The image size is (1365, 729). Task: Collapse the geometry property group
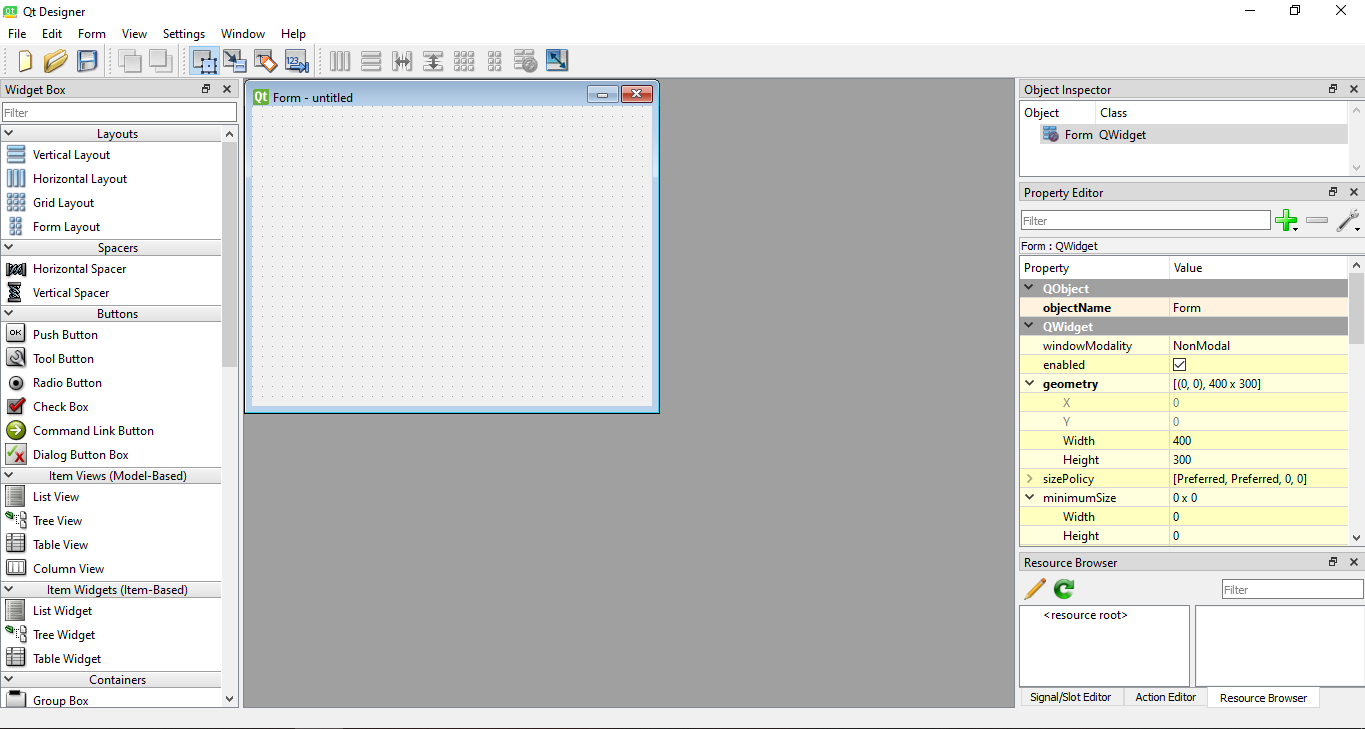[1030, 384]
